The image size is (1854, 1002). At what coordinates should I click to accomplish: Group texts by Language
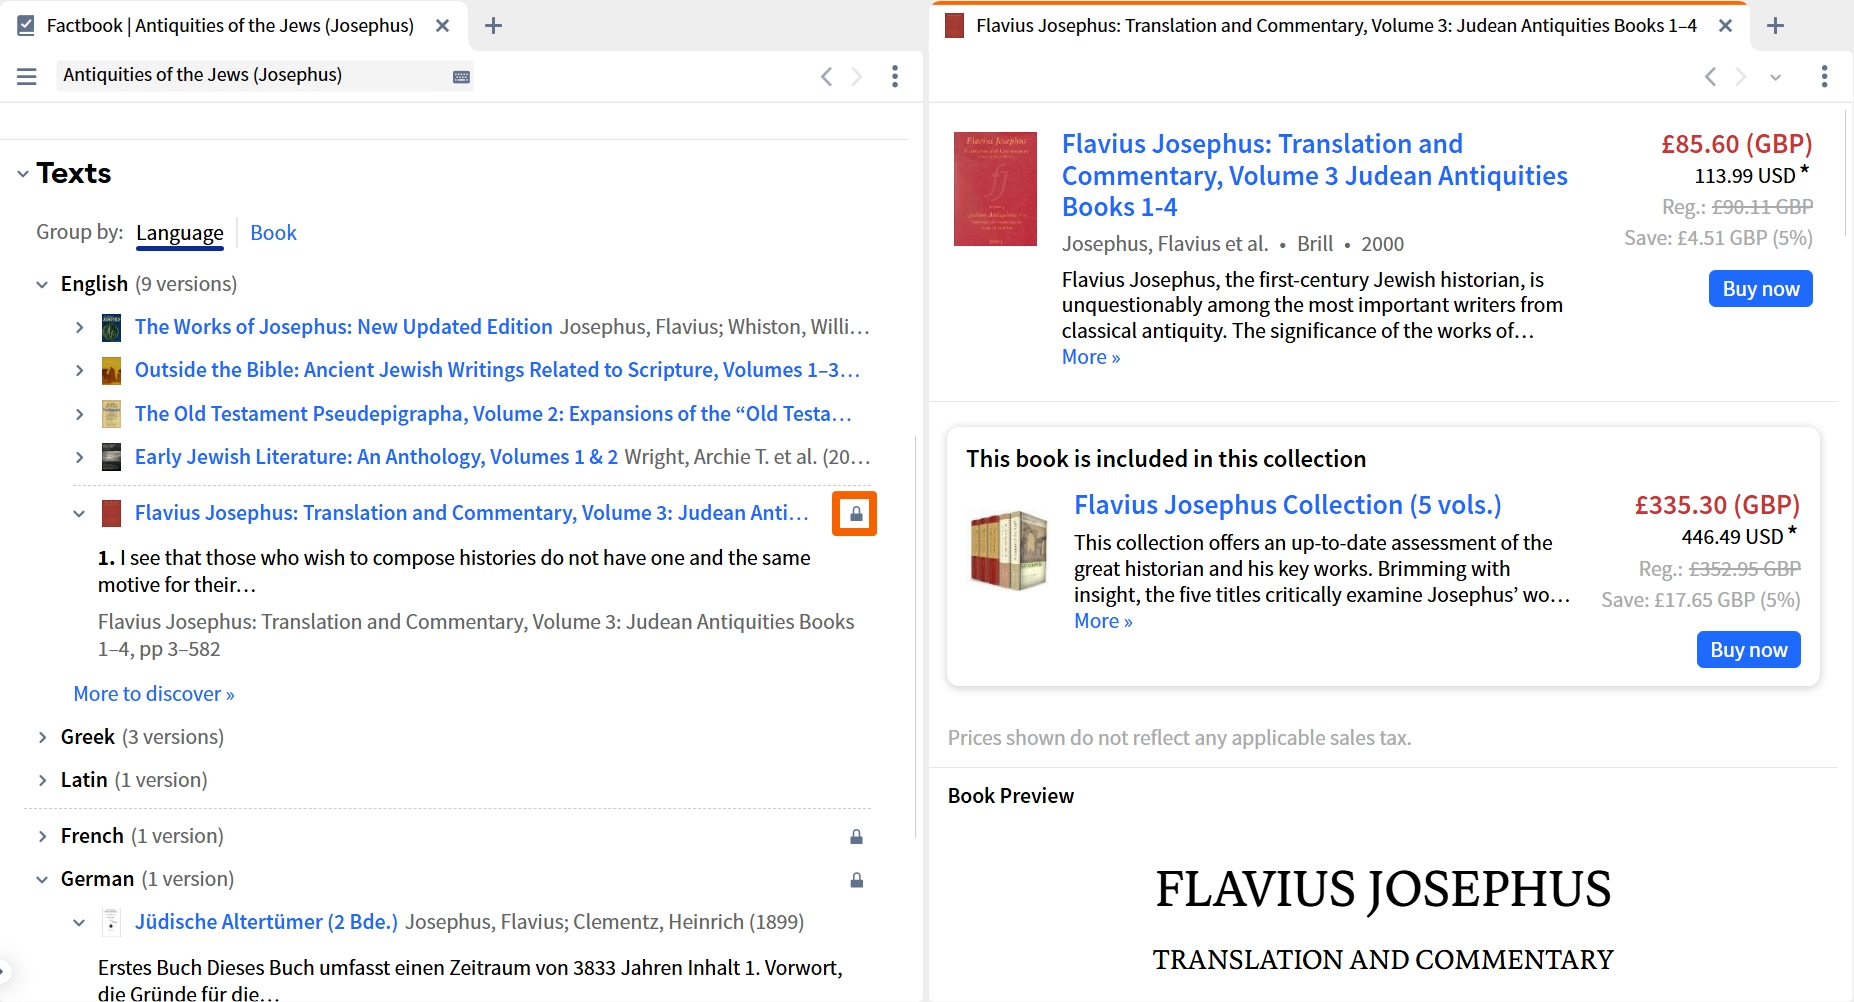[180, 233]
